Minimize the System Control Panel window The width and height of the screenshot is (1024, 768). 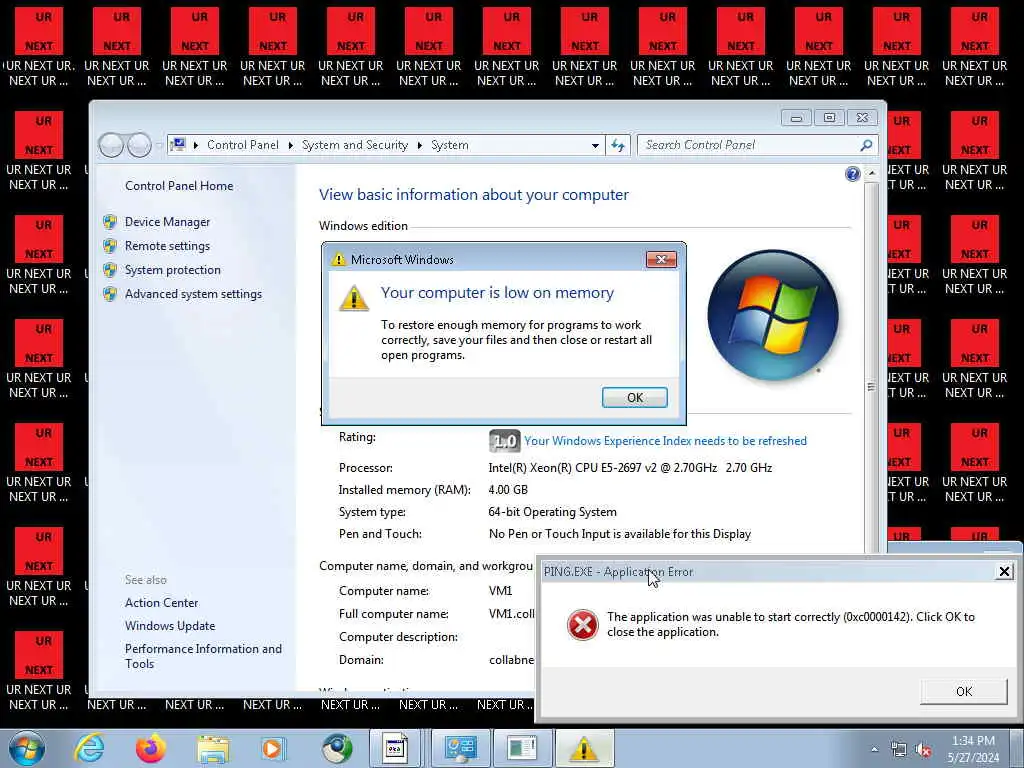(x=796, y=118)
